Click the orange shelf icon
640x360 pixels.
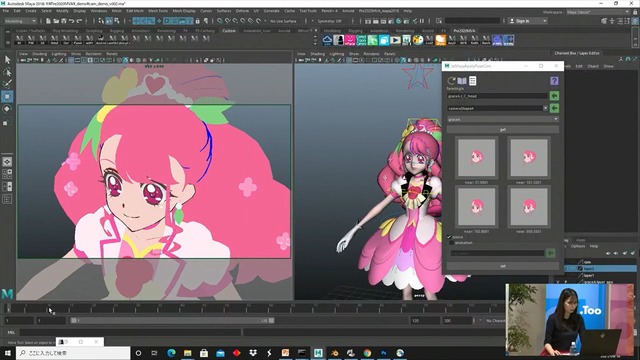pyautogui.click(x=441, y=40)
